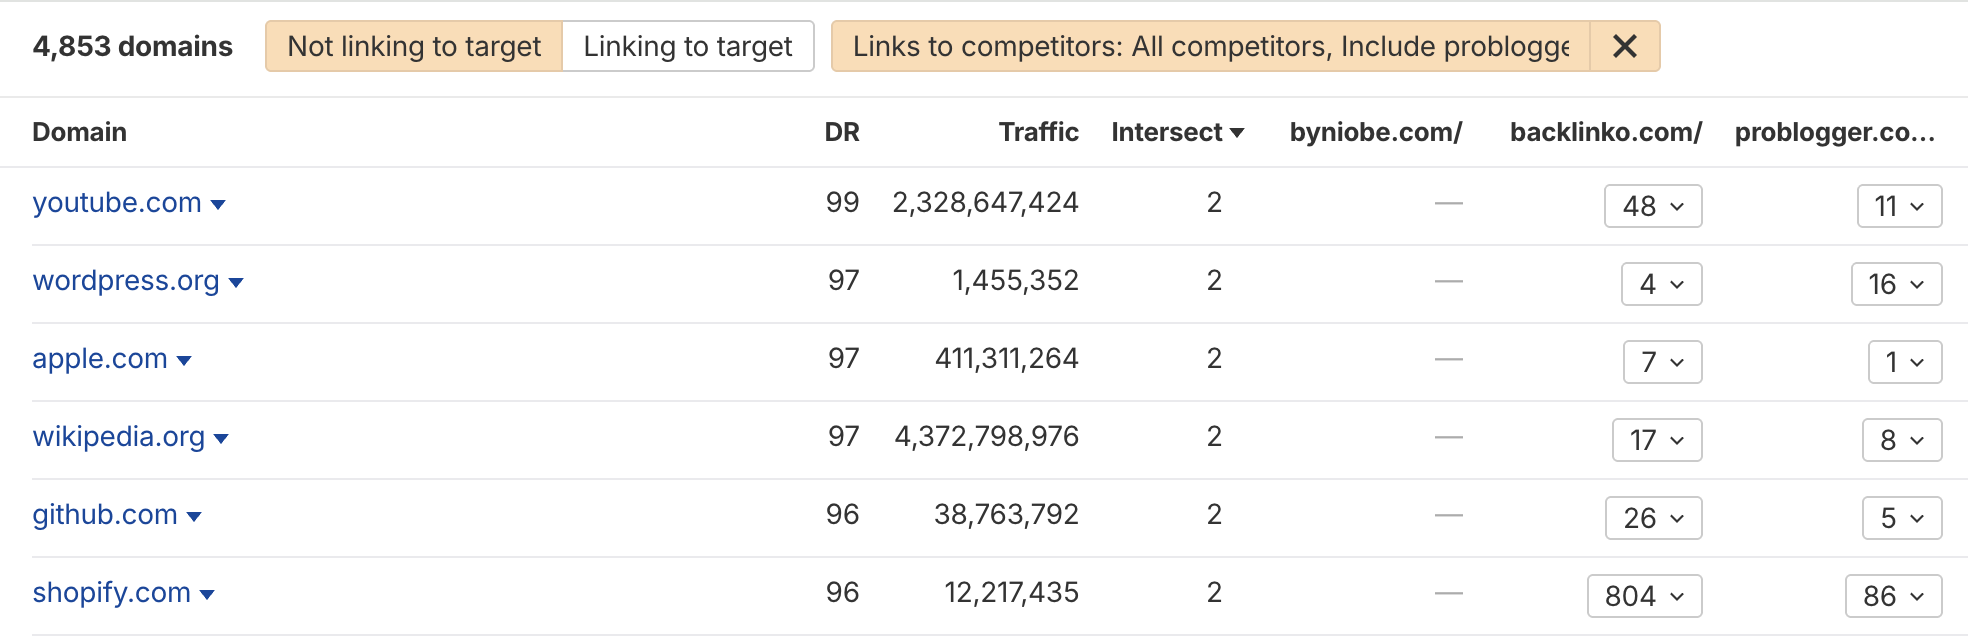Image resolution: width=1968 pixels, height=640 pixels.
Task: Sort table by the DR column
Action: pos(841,132)
